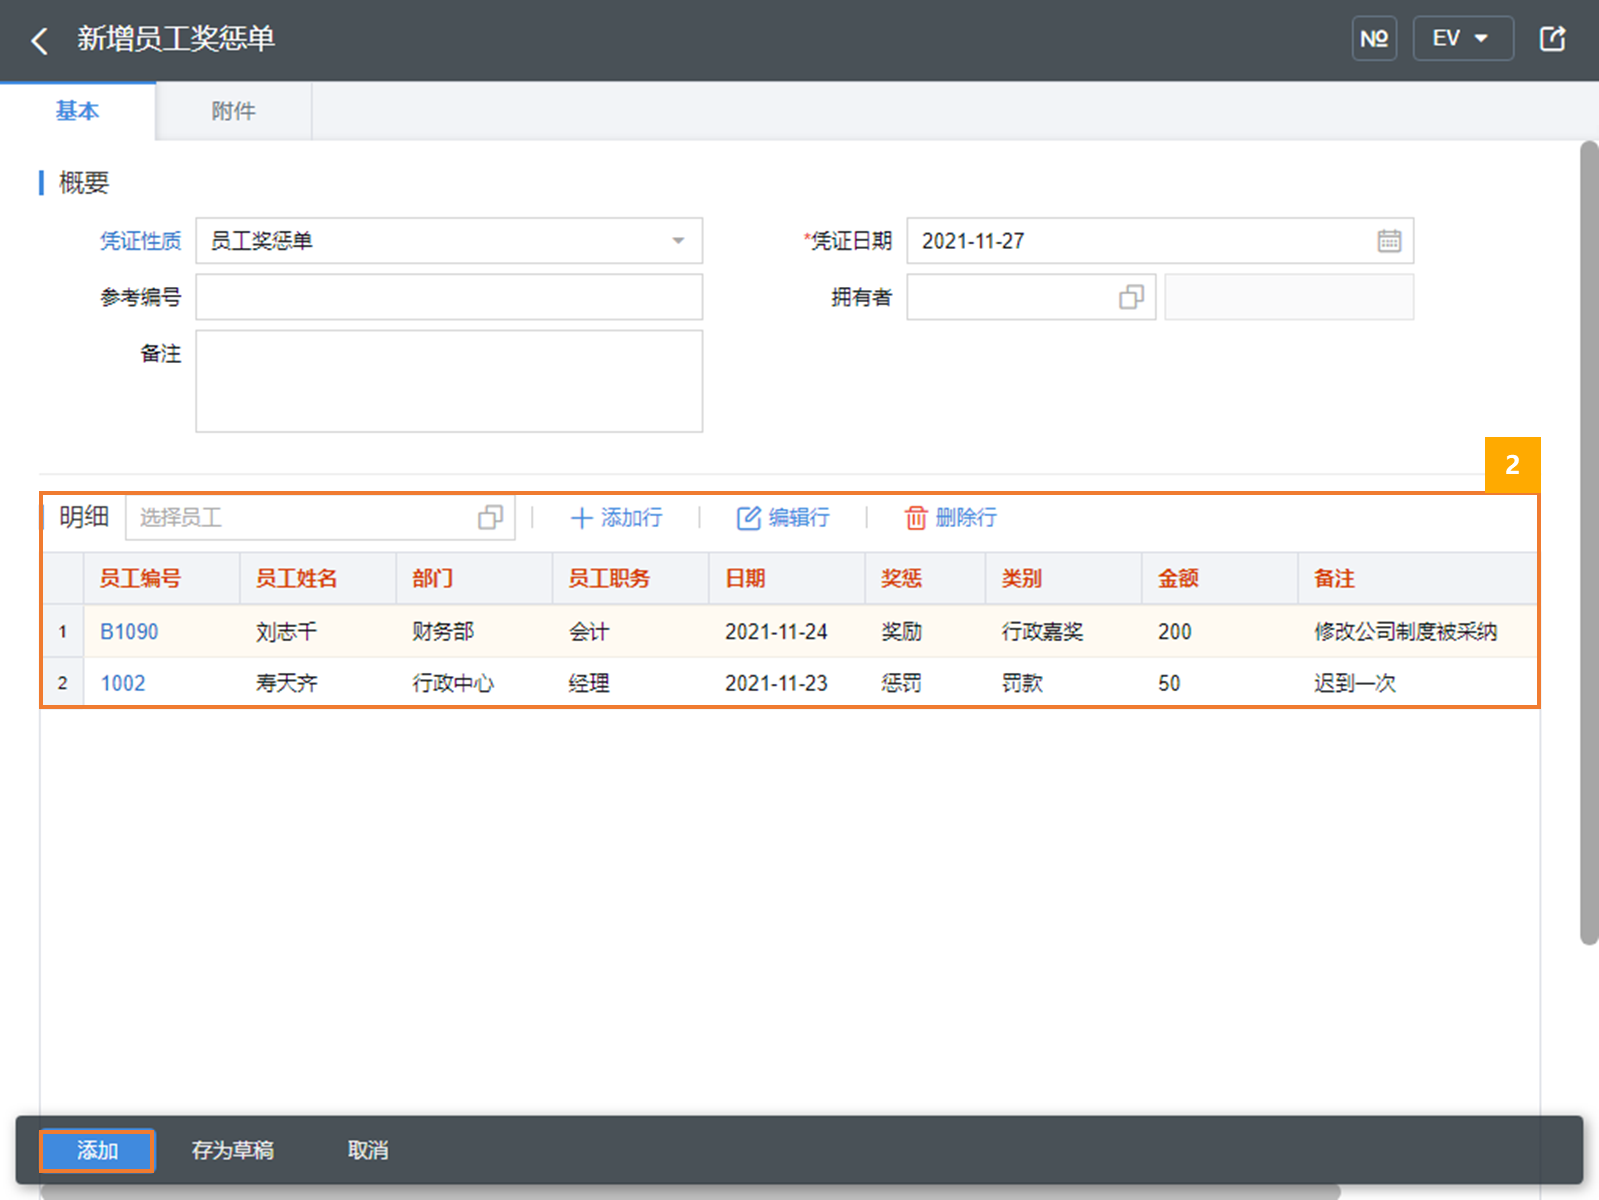Open employee link 1002
The image size is (1599, 1200).
click(123, 684)
